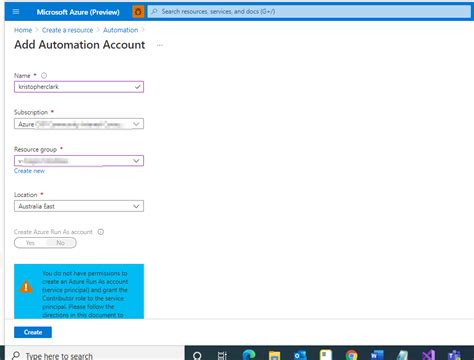
Task: Expand the Resource group dropdown
Action: (79, 161)
